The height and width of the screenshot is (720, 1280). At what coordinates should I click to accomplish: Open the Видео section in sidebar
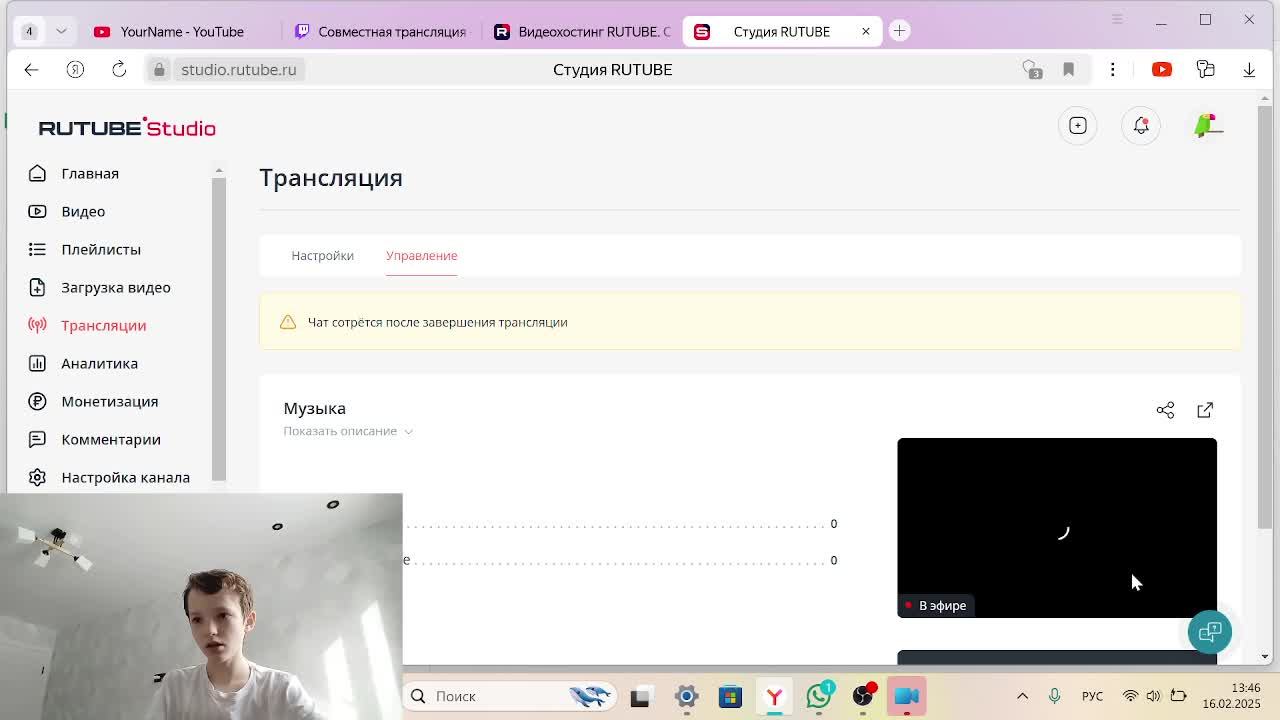point(83,211)
